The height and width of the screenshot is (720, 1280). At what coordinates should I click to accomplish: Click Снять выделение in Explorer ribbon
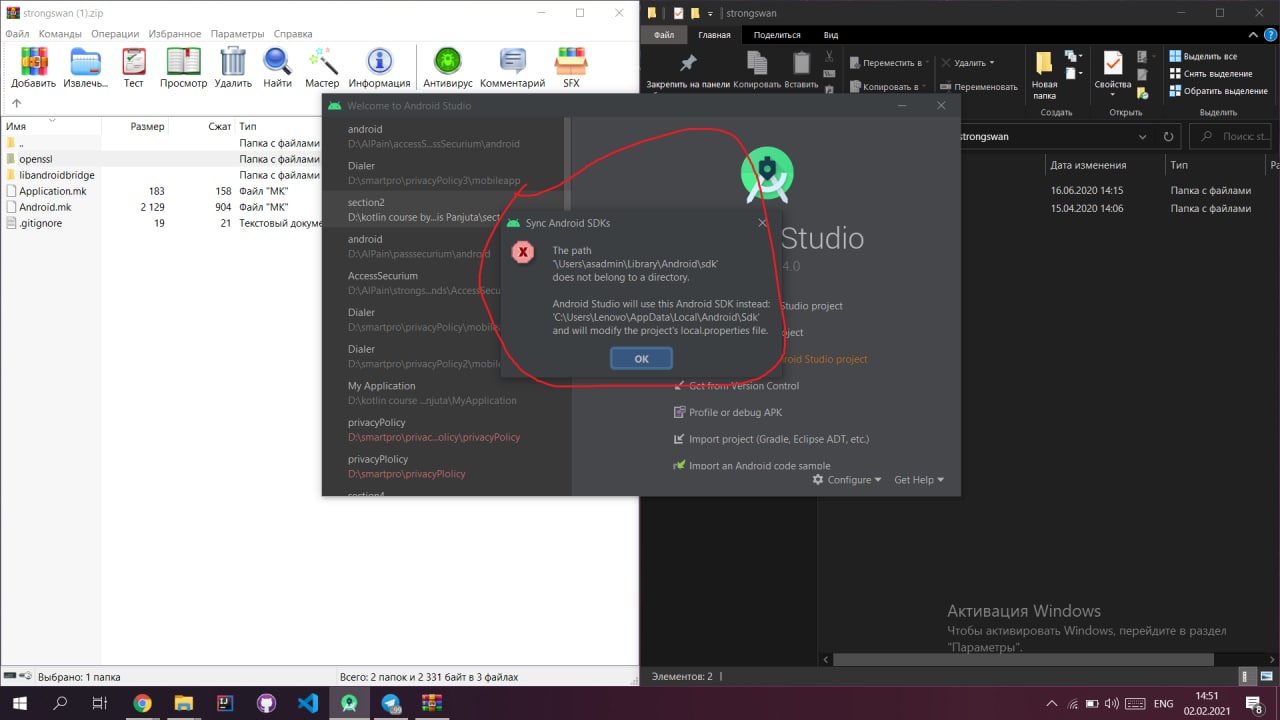tap(1210, 74)
